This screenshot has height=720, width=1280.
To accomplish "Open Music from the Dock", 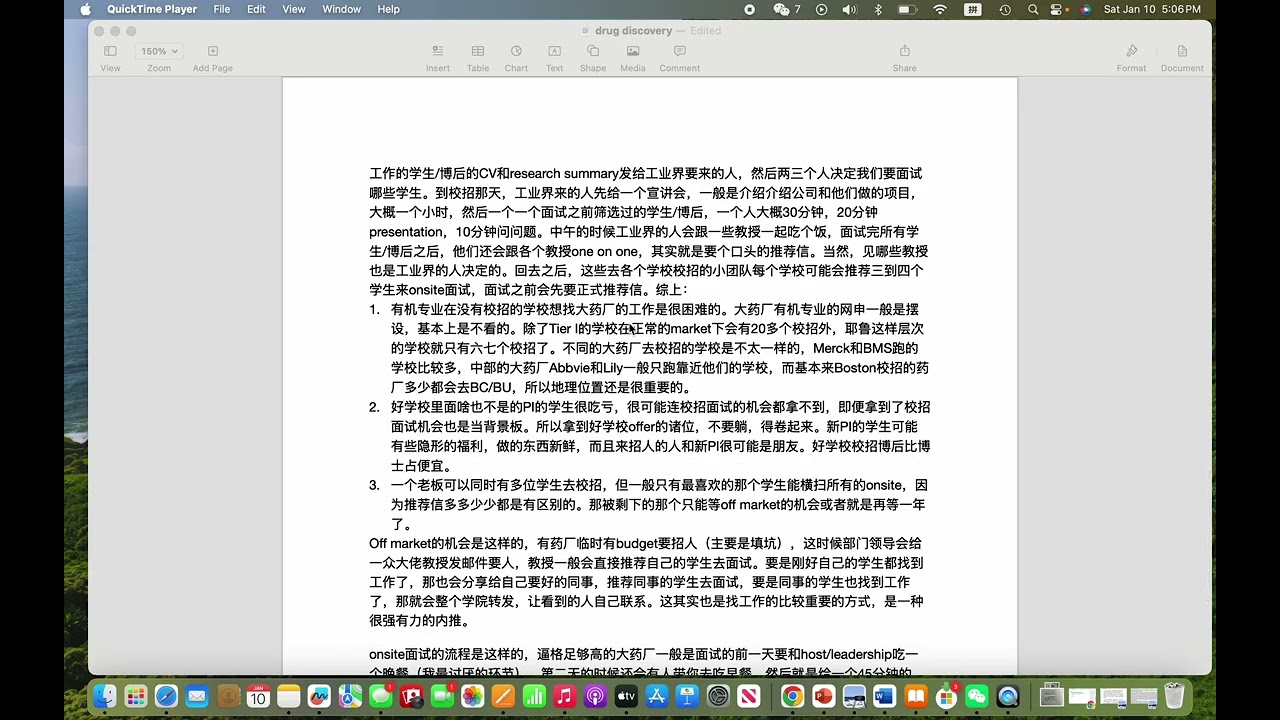I will 564,696.
